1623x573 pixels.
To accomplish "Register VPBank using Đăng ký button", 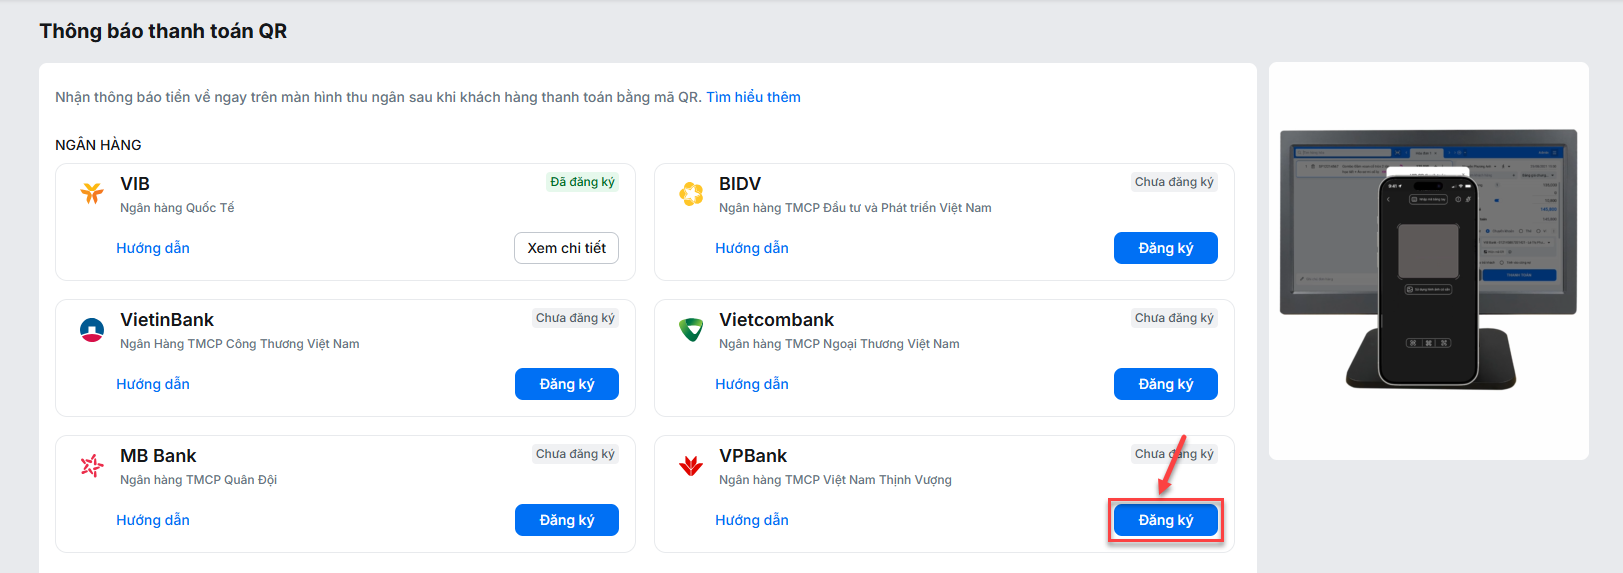I will point(1166,520).
